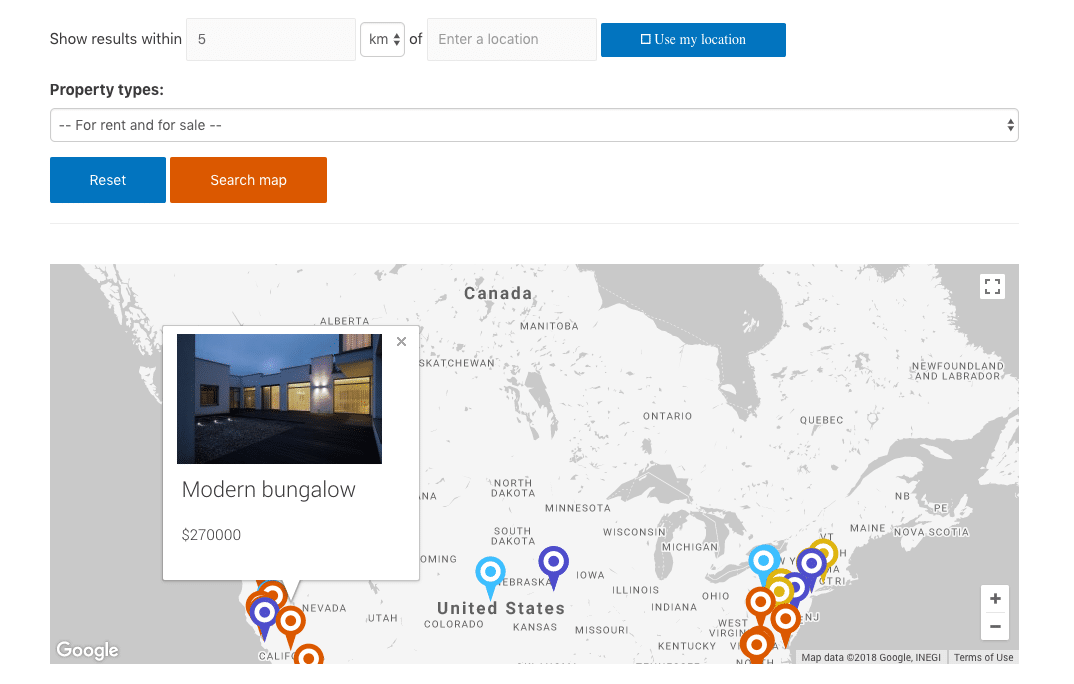Toggle fullscreen view of the map
The image size is (1074, 684).
pos(992,286)
